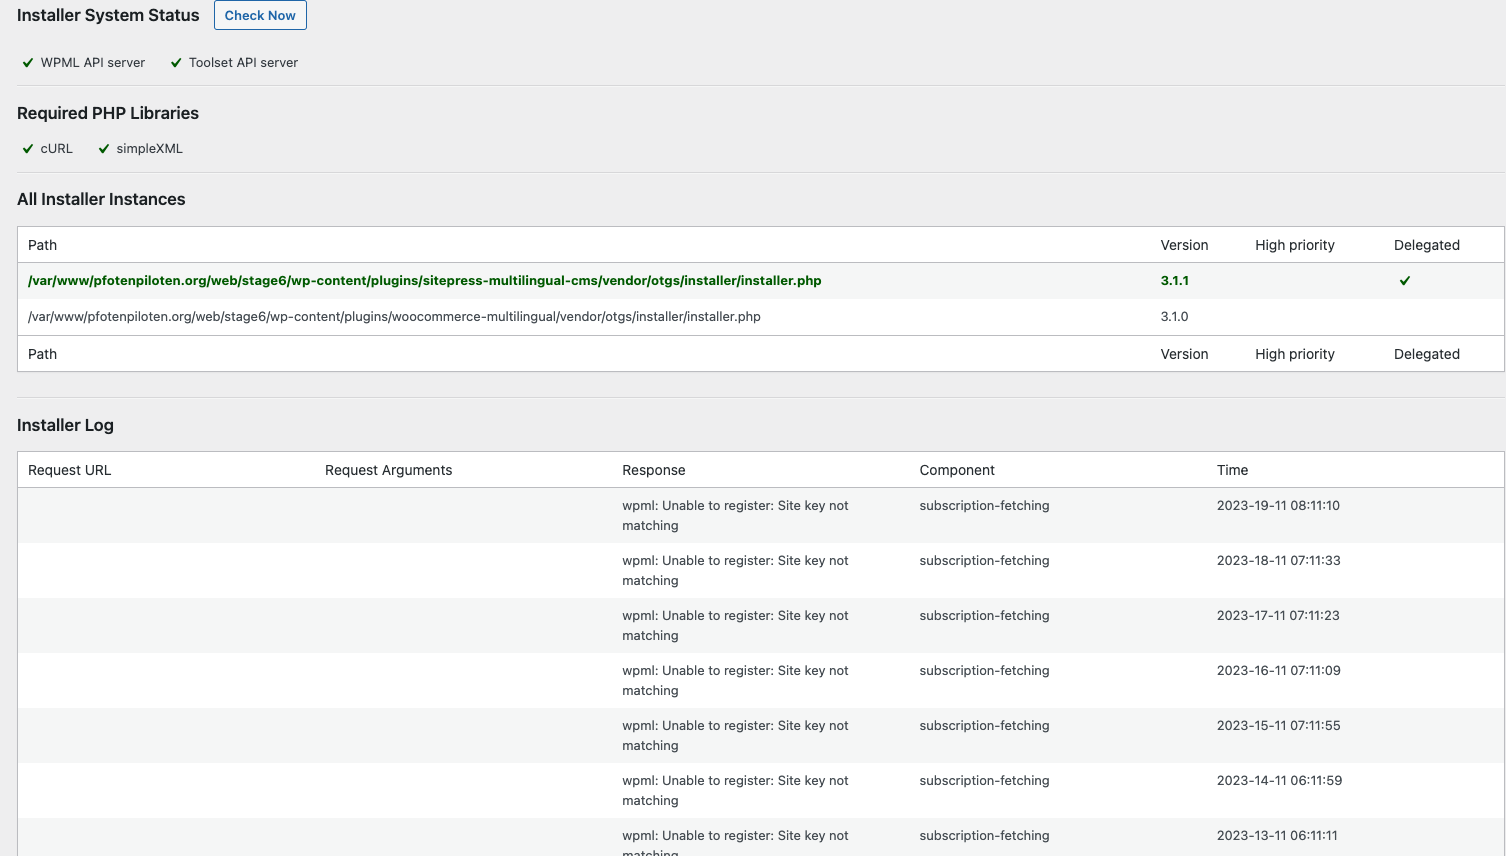Click version 3.1.1 cell
This screenshot has height=856, width=1506.
(1175, 281)
